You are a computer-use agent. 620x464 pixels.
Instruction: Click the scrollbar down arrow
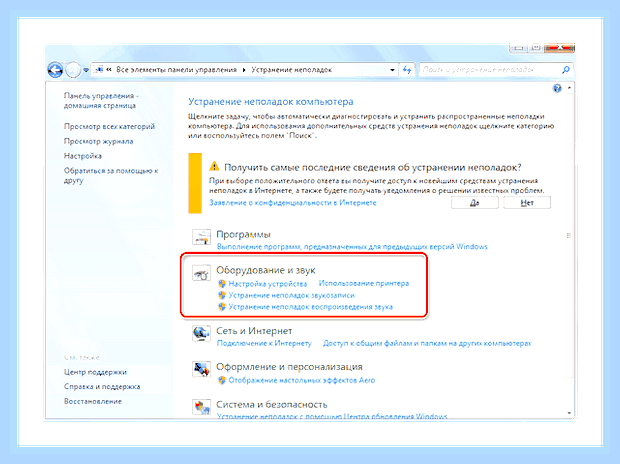[x=569, y=413]
